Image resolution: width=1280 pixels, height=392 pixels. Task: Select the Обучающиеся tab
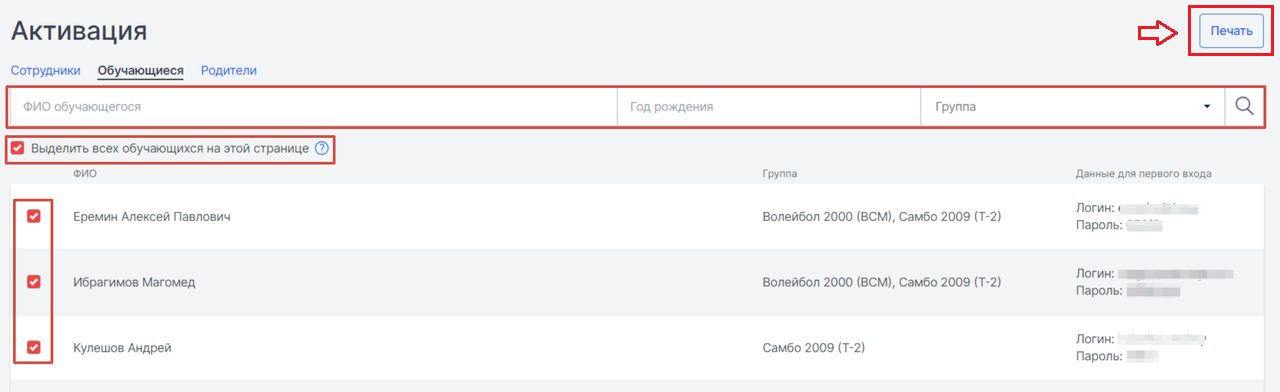point(141,71)
